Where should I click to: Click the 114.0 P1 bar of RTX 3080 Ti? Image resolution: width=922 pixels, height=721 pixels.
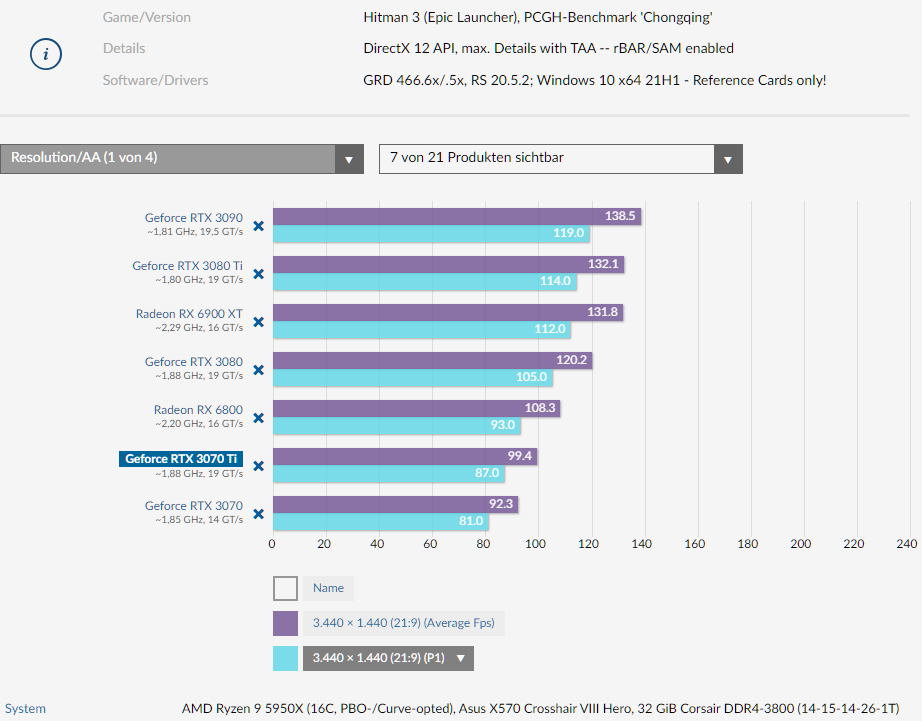pos(425,281)
